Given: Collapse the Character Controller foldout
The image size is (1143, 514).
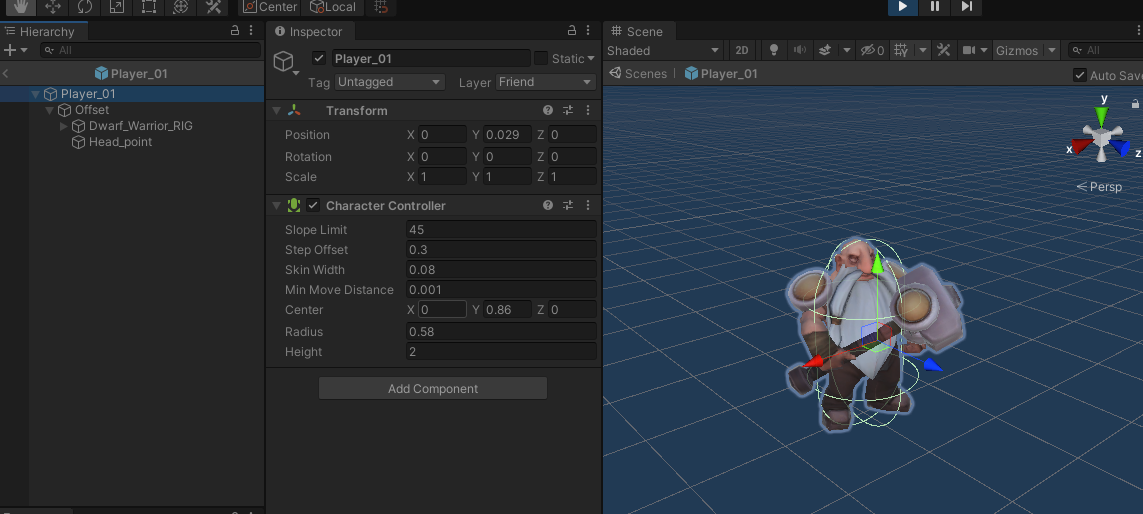Looking at the screenshot, I should pos(276,206).
